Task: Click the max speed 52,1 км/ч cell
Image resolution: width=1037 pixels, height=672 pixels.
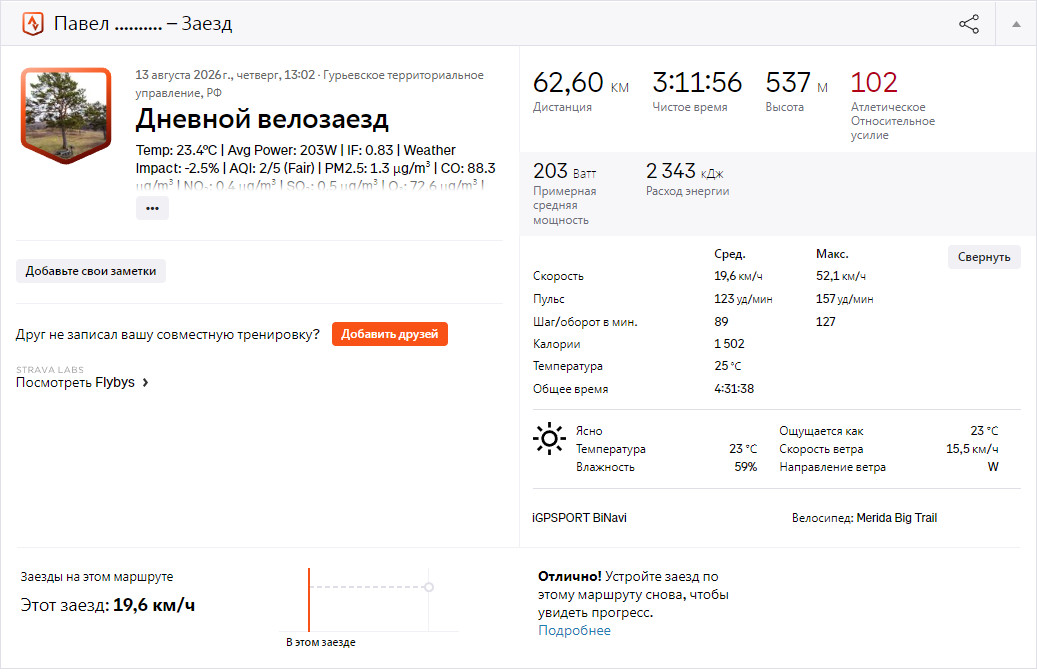Action: (841, 276)
